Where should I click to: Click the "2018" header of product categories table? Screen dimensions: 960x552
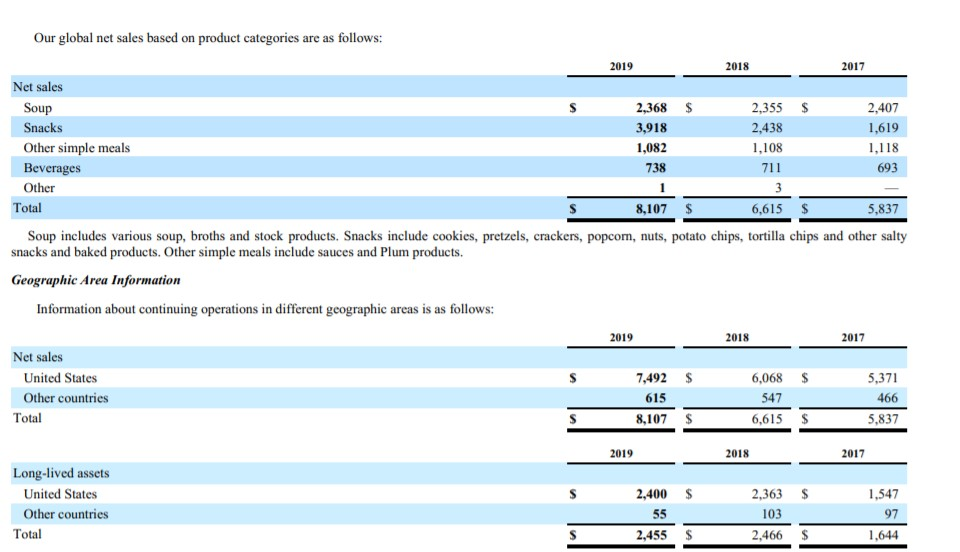[737, 66]
